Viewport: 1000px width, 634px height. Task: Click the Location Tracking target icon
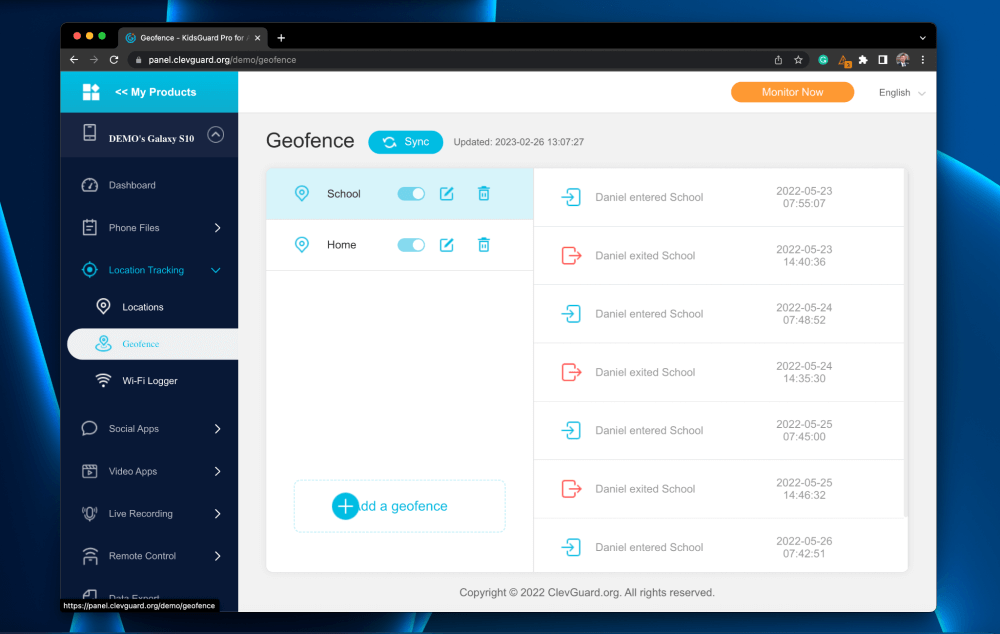[x=89, y=270]
